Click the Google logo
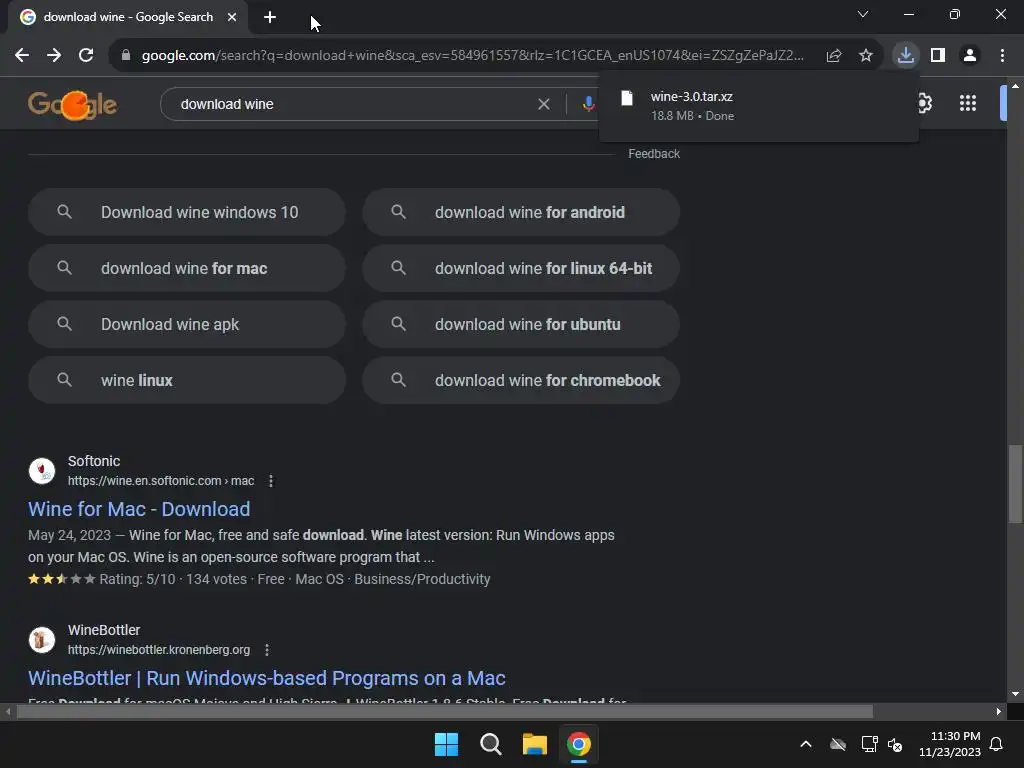Screen dimensions: 1024x768 pos(72,104)
